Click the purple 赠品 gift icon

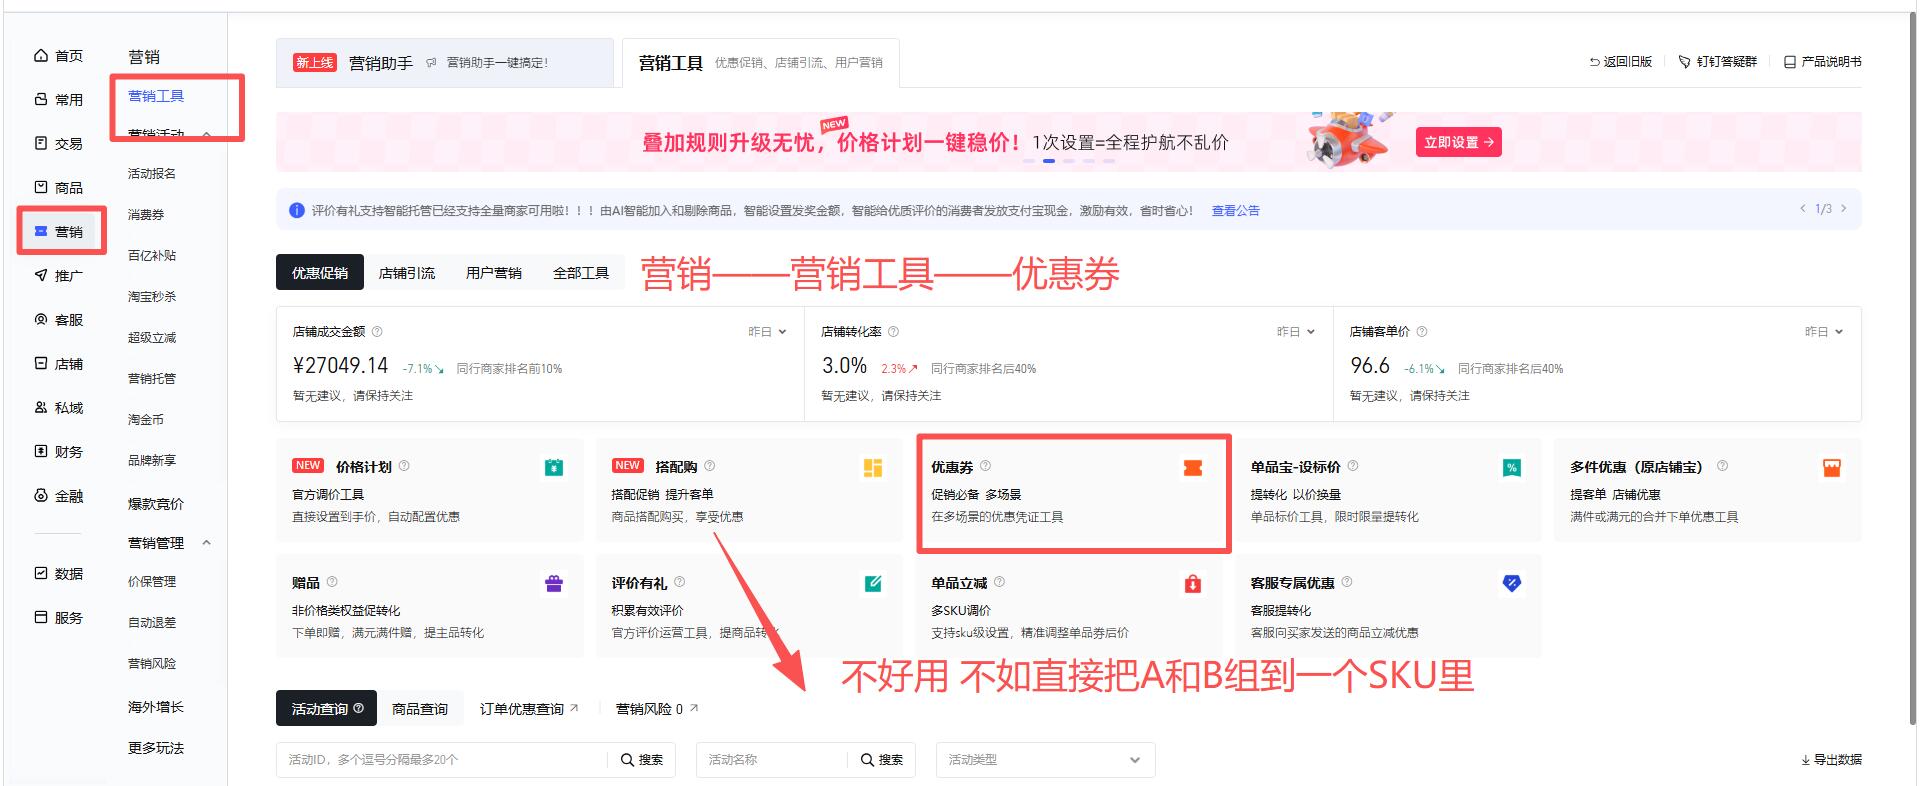point(554,584)
